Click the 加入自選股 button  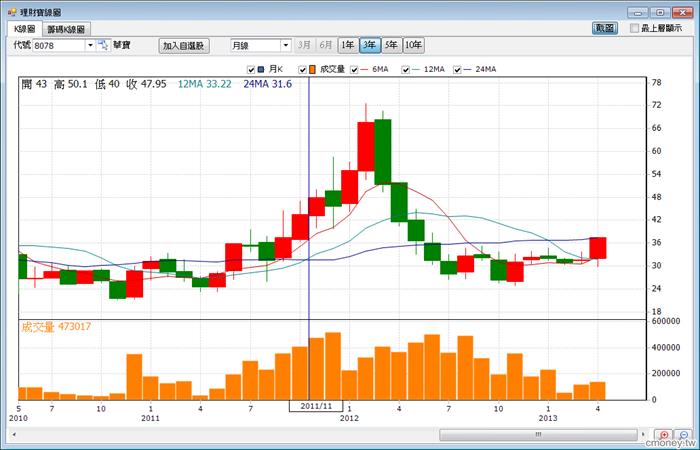[x=184, y=46]
